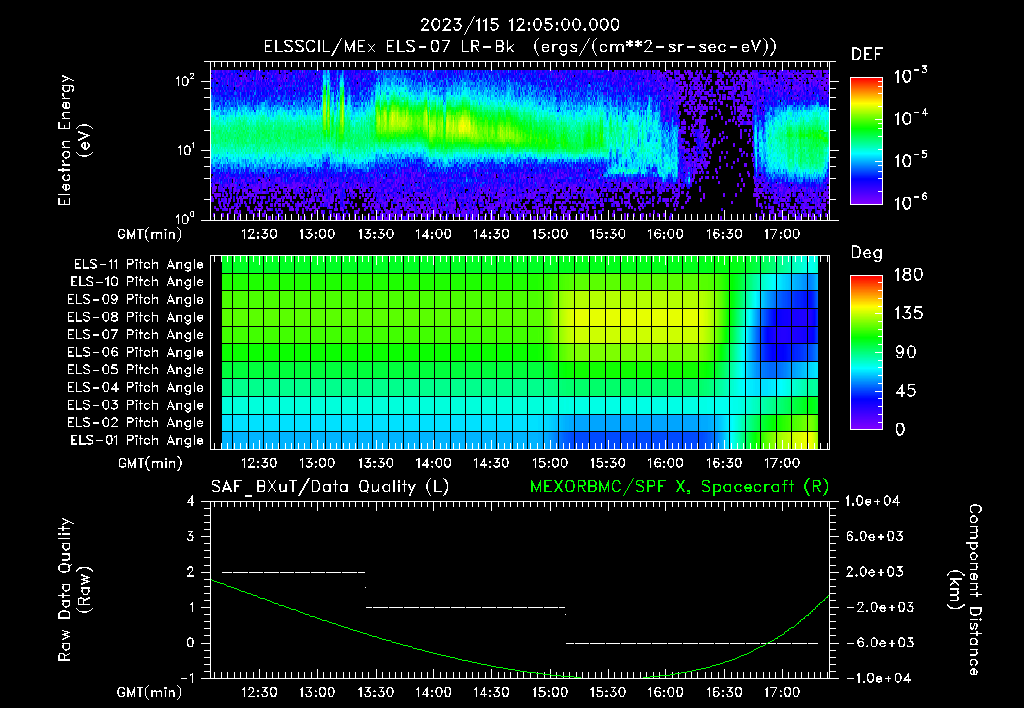Click GMT(min) label under the data quality plot
Screen dimensions: 1024x708
tap(150, 692)
